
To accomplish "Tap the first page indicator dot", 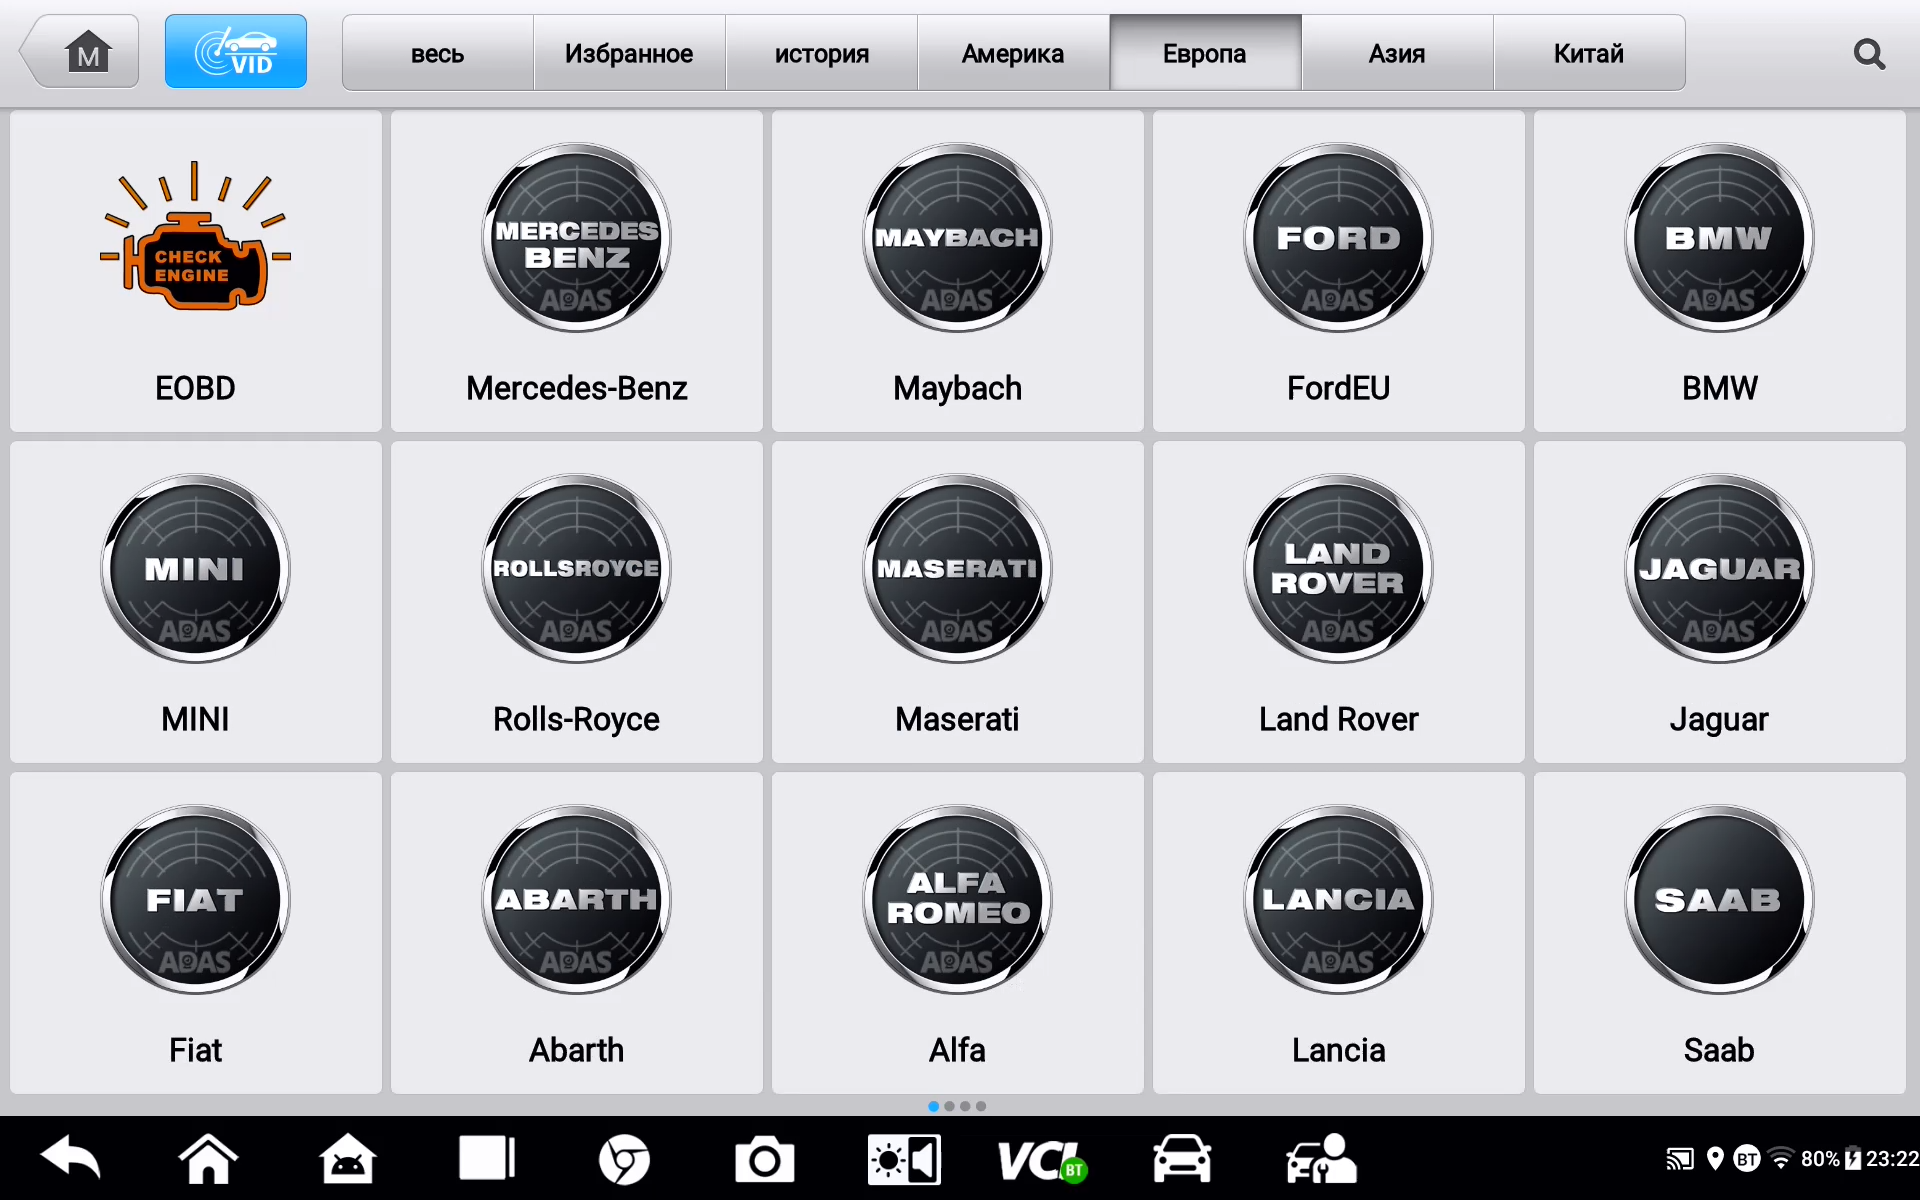I will click(933, 1106).
